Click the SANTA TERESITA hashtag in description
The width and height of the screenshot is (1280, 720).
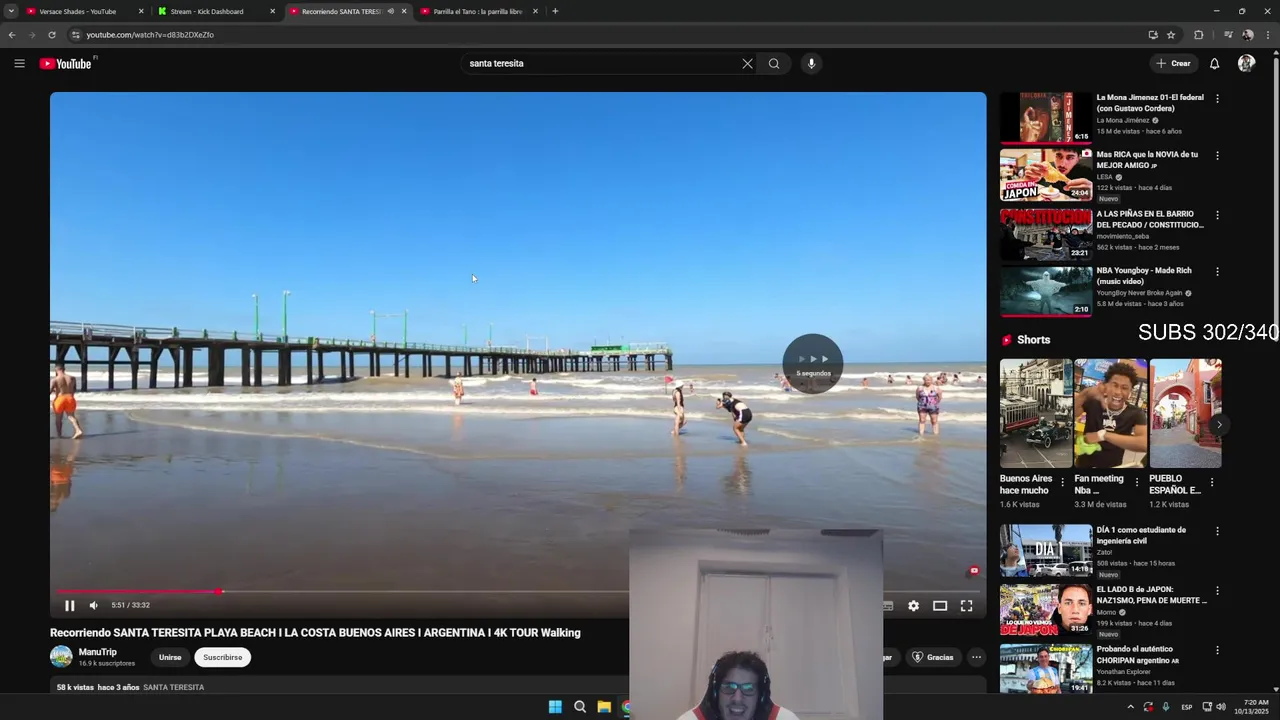point(174,688)
